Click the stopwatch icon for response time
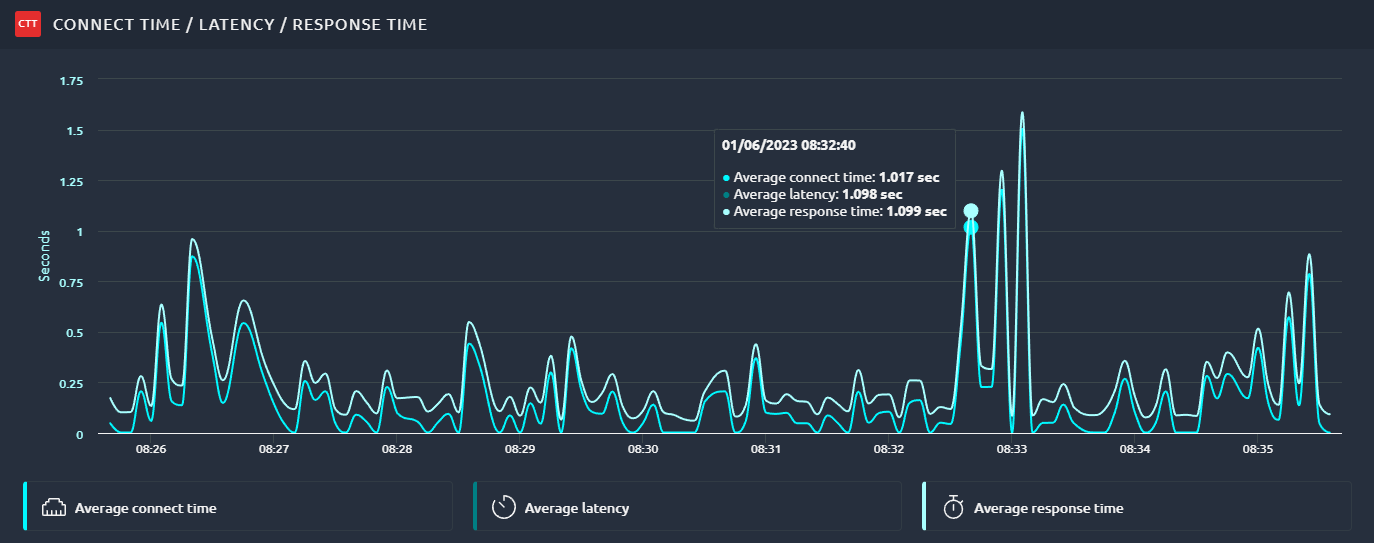This screenshot has width=1374, height=543. 953,507
